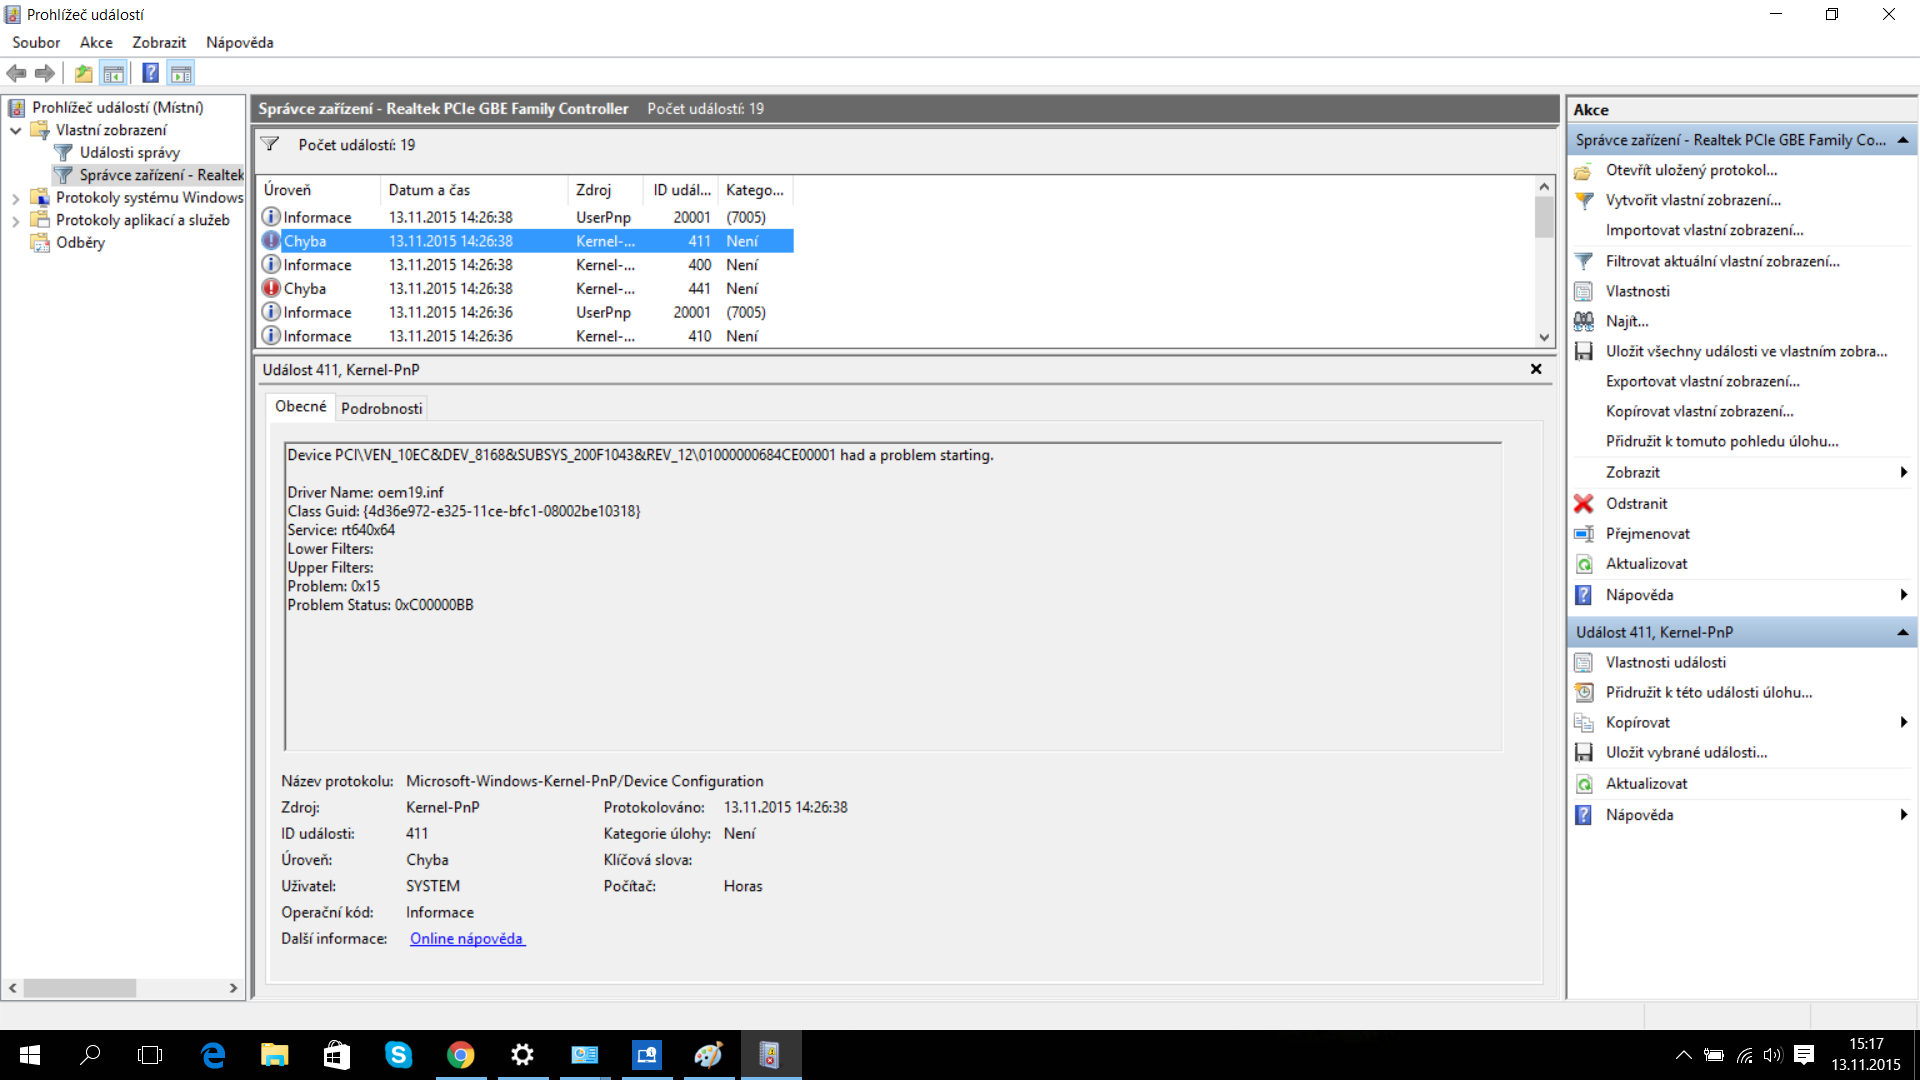The image size is (1920, 1080).
Task: Collapse Vlastní zobrazení tree node
Action: (15, 130)
